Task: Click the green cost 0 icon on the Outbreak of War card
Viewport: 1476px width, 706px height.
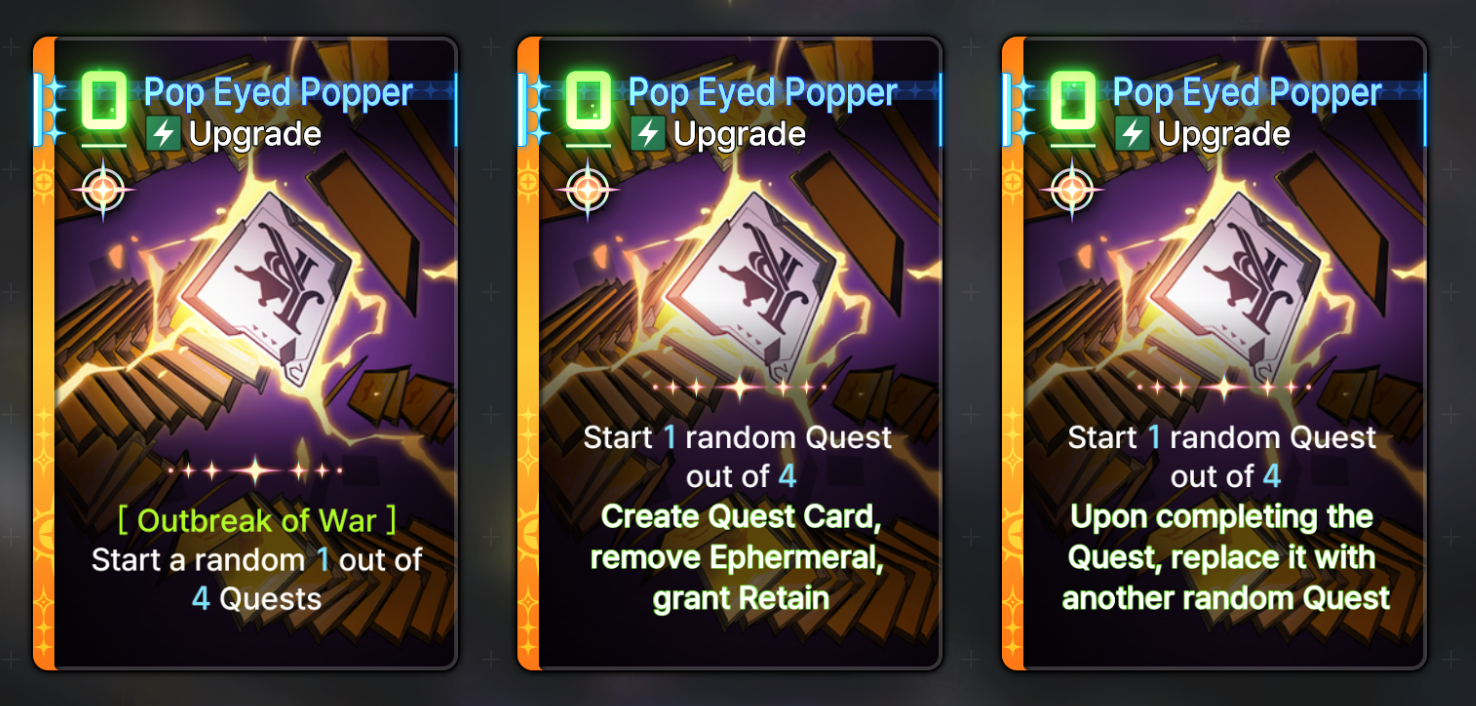Action: point(103,101)
